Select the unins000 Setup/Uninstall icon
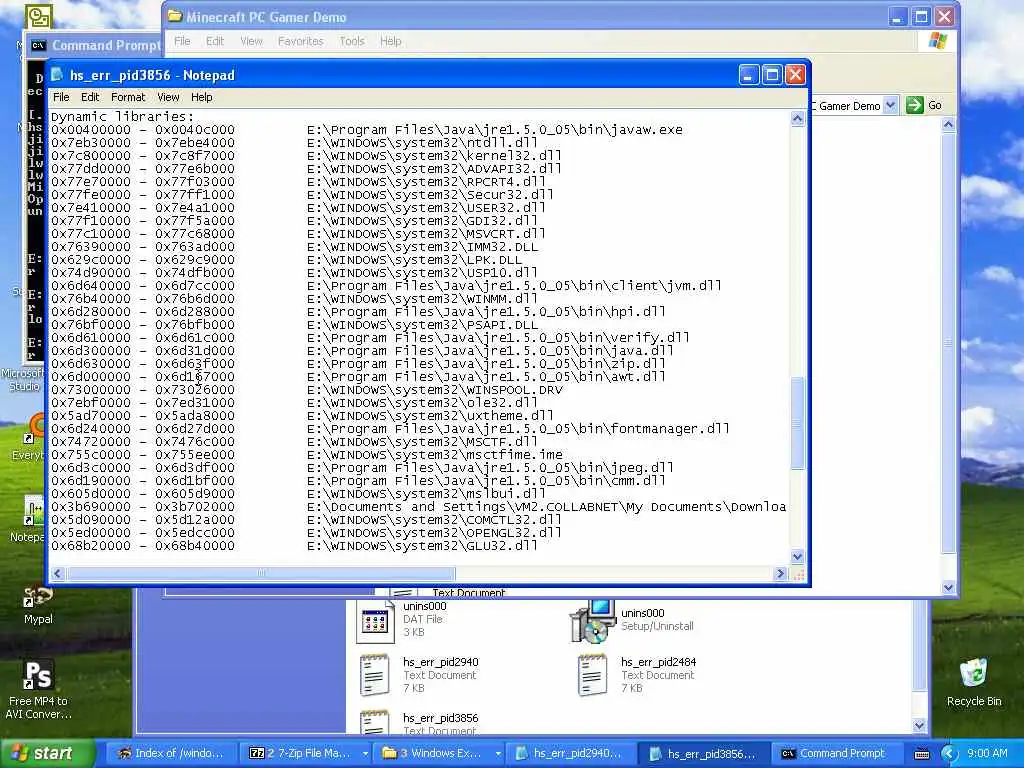The height and width of the screenshot is (768, 1024). [x=593, y=620]
